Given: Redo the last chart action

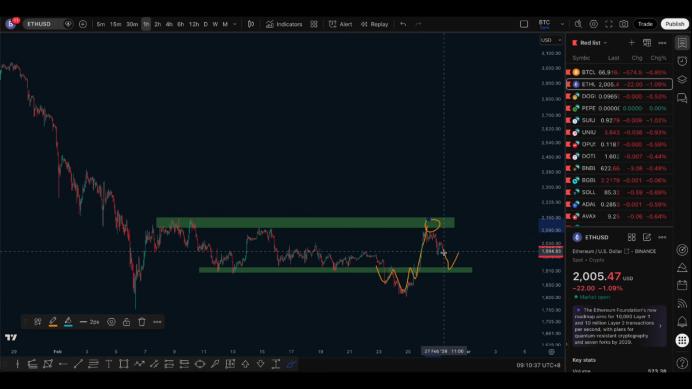Looking at the screenshot, I should click(x=418, y=24).
